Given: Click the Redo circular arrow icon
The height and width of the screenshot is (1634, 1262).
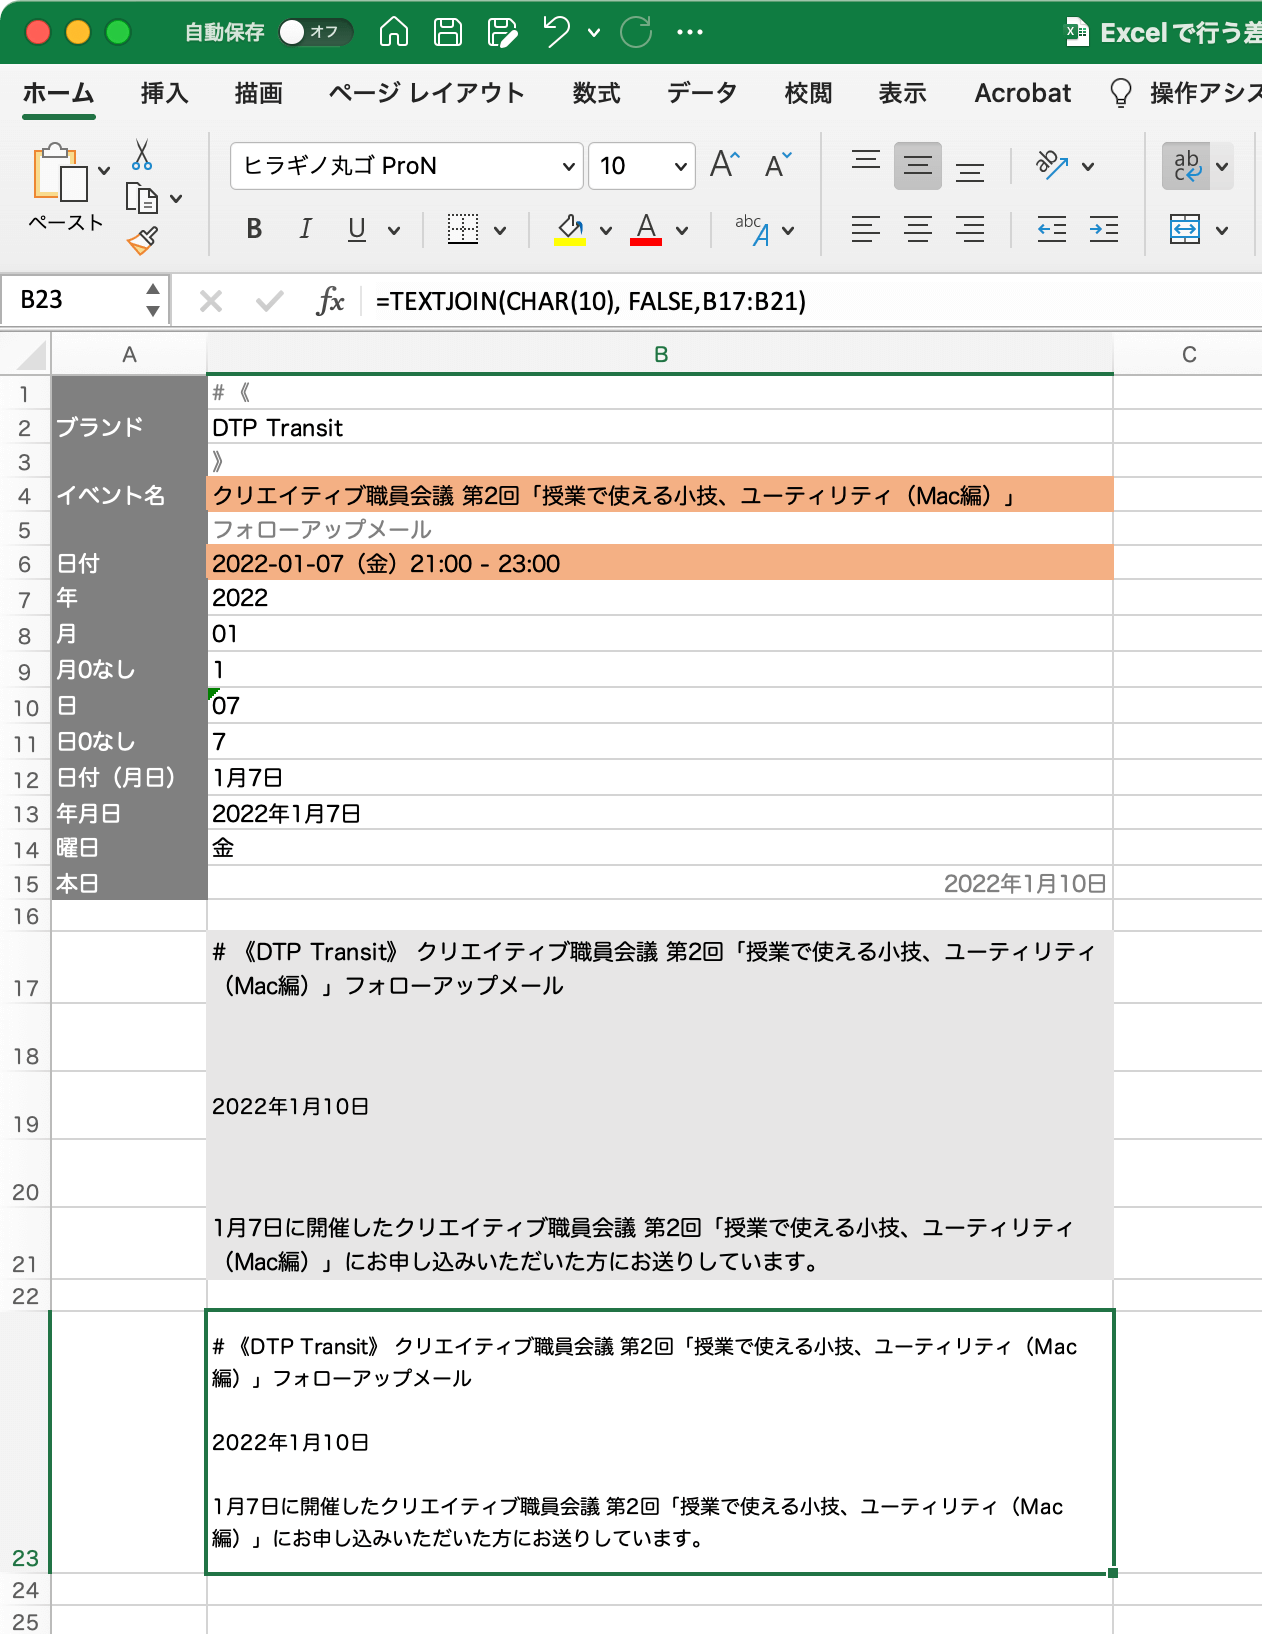Looking at the screenshot, I should click(x=636, y=32).
